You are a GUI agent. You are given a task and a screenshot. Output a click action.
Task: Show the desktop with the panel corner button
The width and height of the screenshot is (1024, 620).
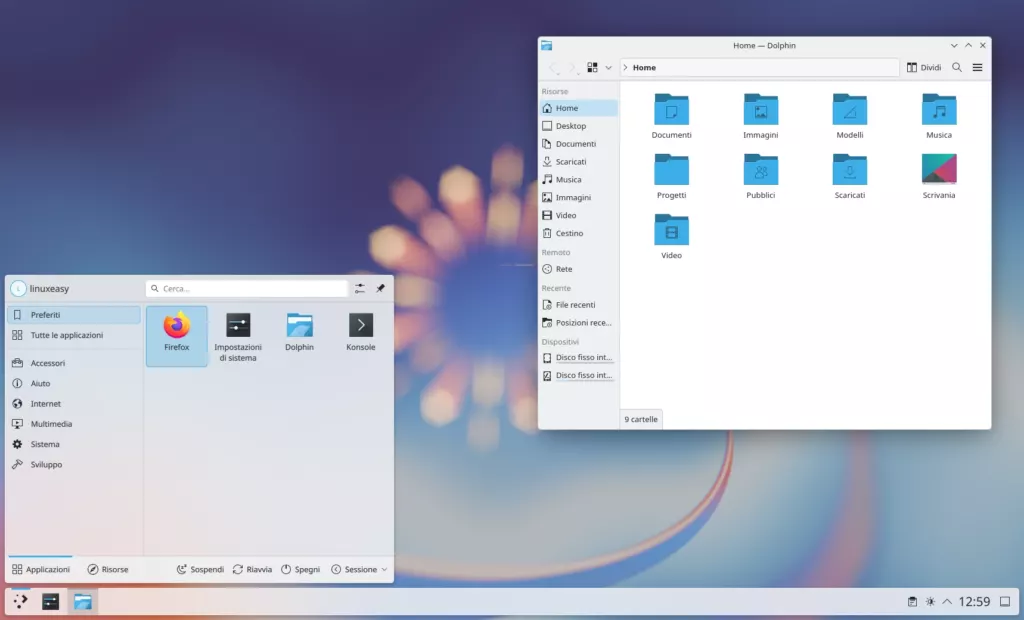(x=1005, y=601)
